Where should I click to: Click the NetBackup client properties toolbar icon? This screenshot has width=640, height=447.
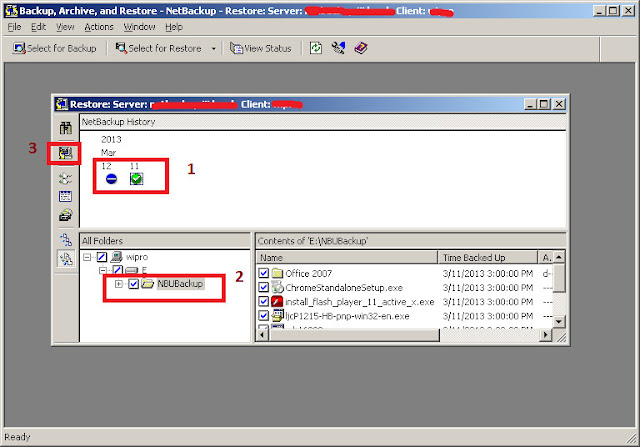coord(338,48)
